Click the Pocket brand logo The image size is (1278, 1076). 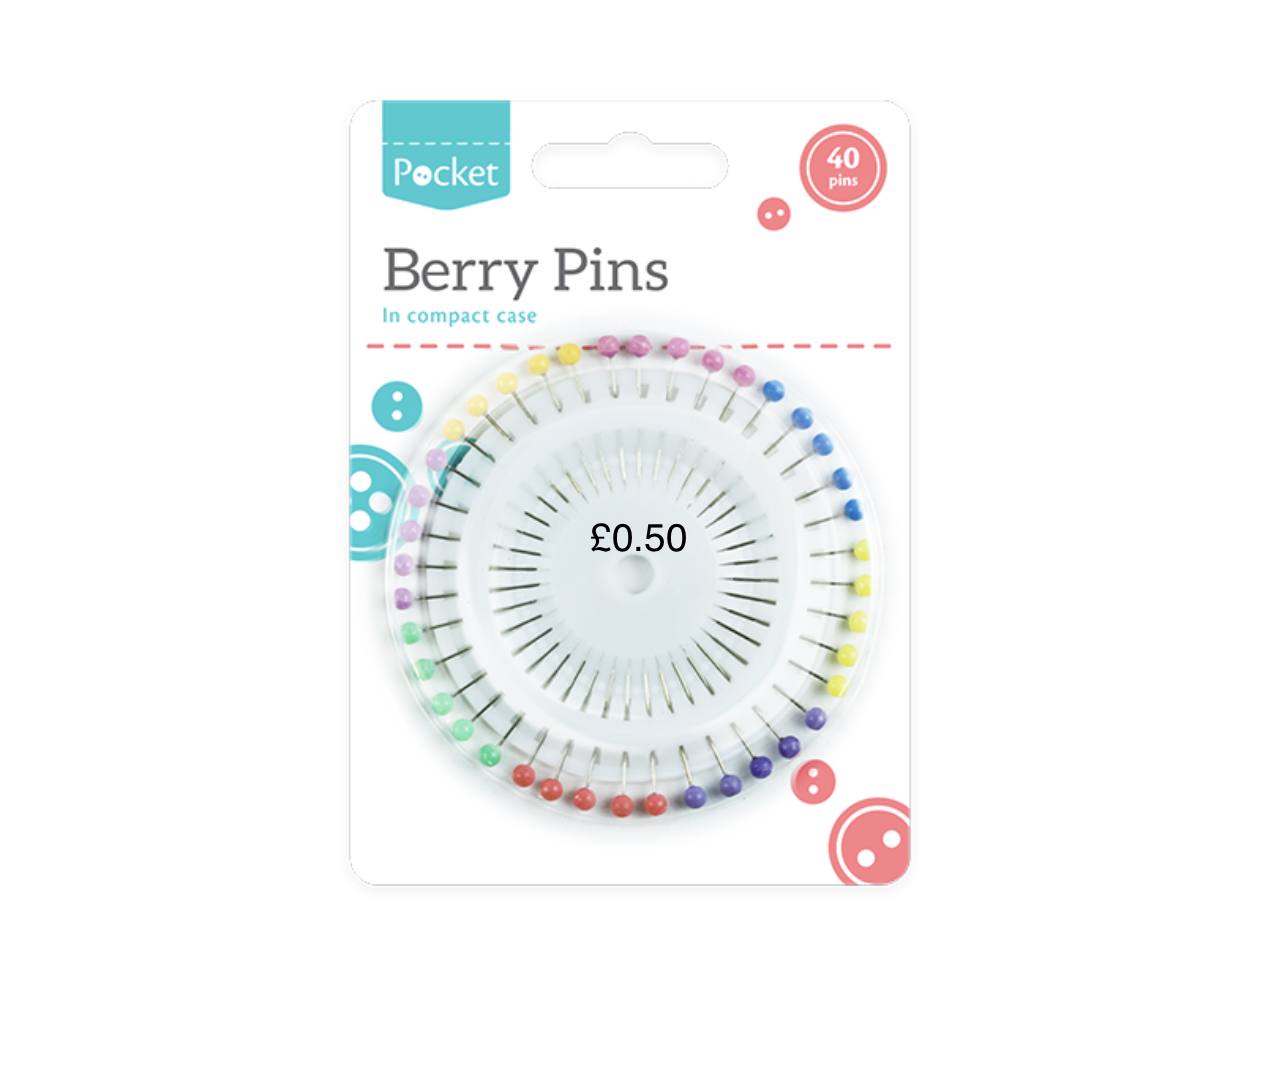446,155
